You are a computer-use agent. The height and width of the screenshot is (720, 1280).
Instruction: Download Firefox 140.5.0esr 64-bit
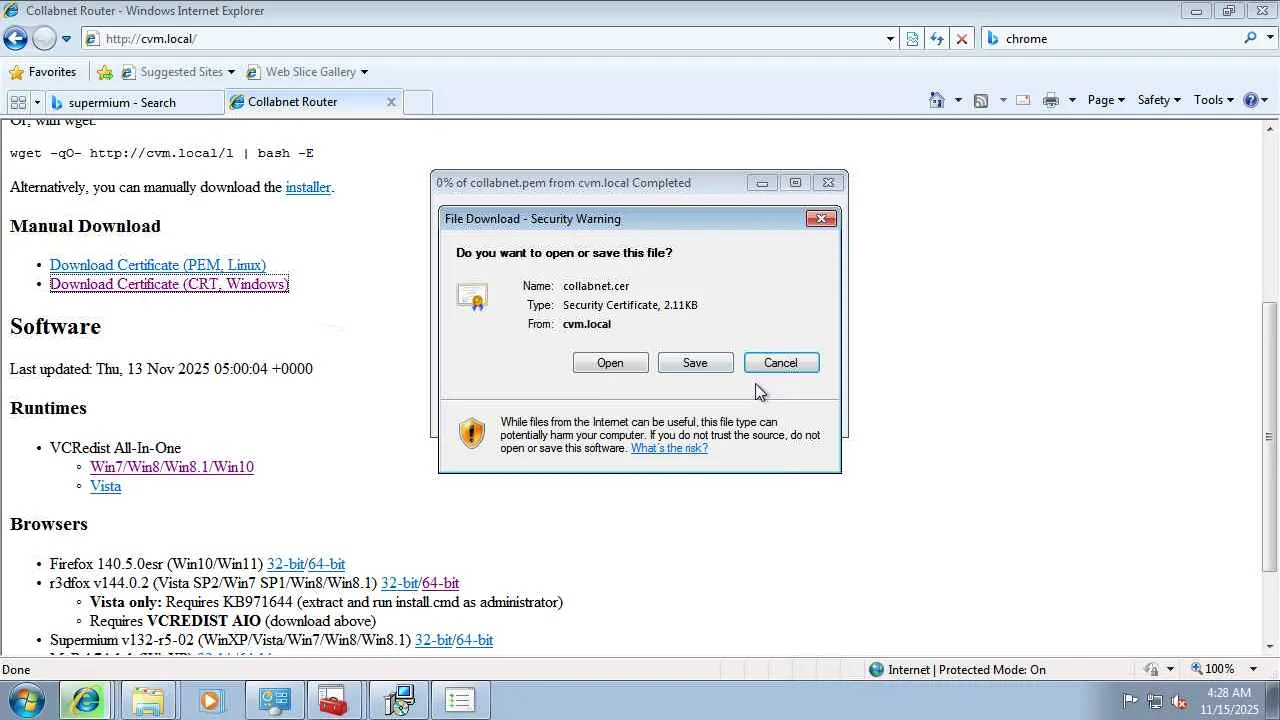point(326,564)
